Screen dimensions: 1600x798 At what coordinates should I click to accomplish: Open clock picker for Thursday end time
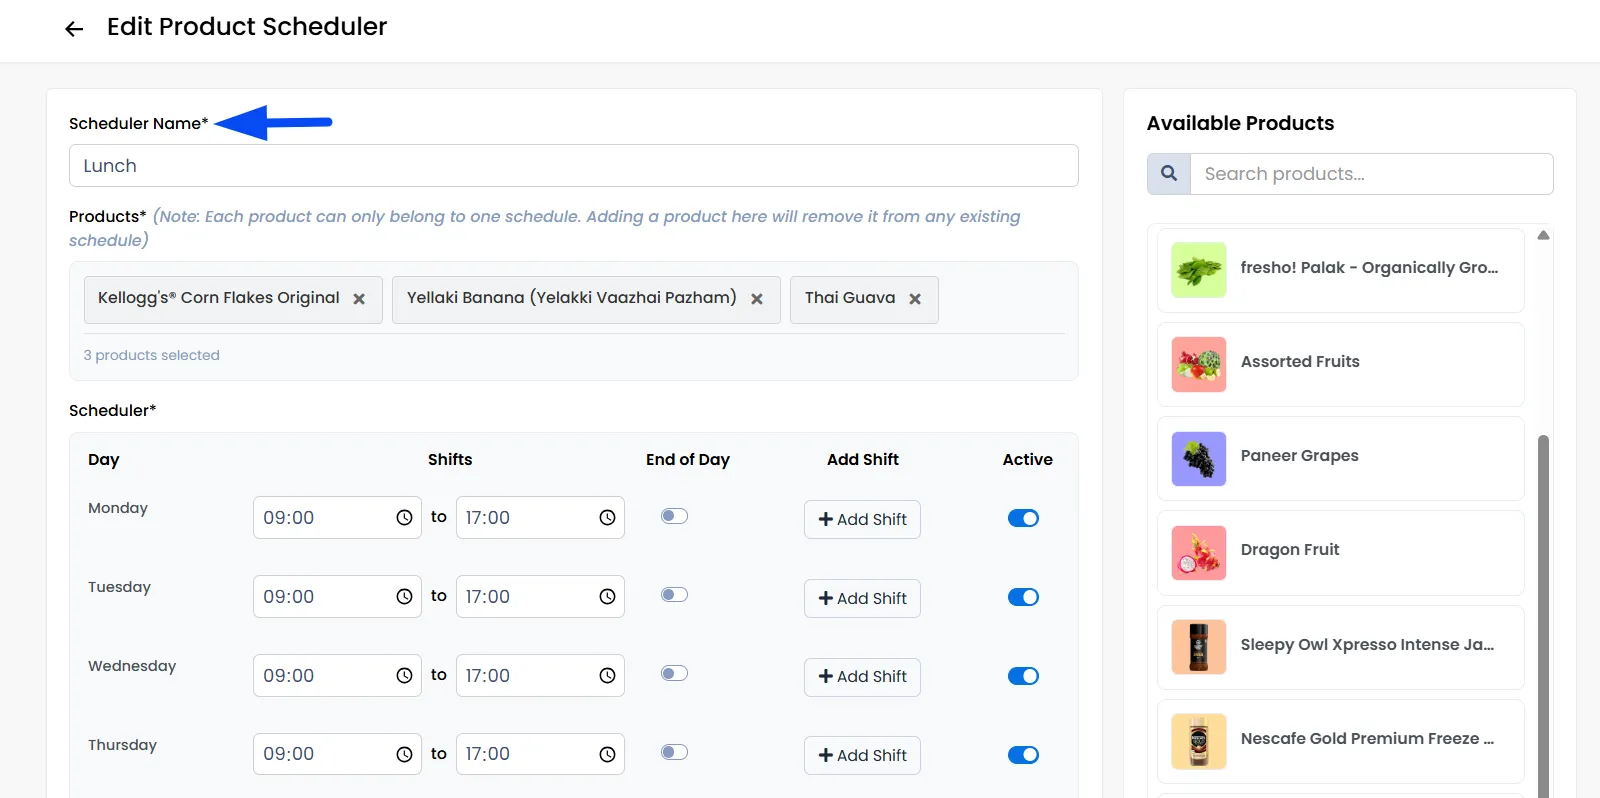pos(607,755)
